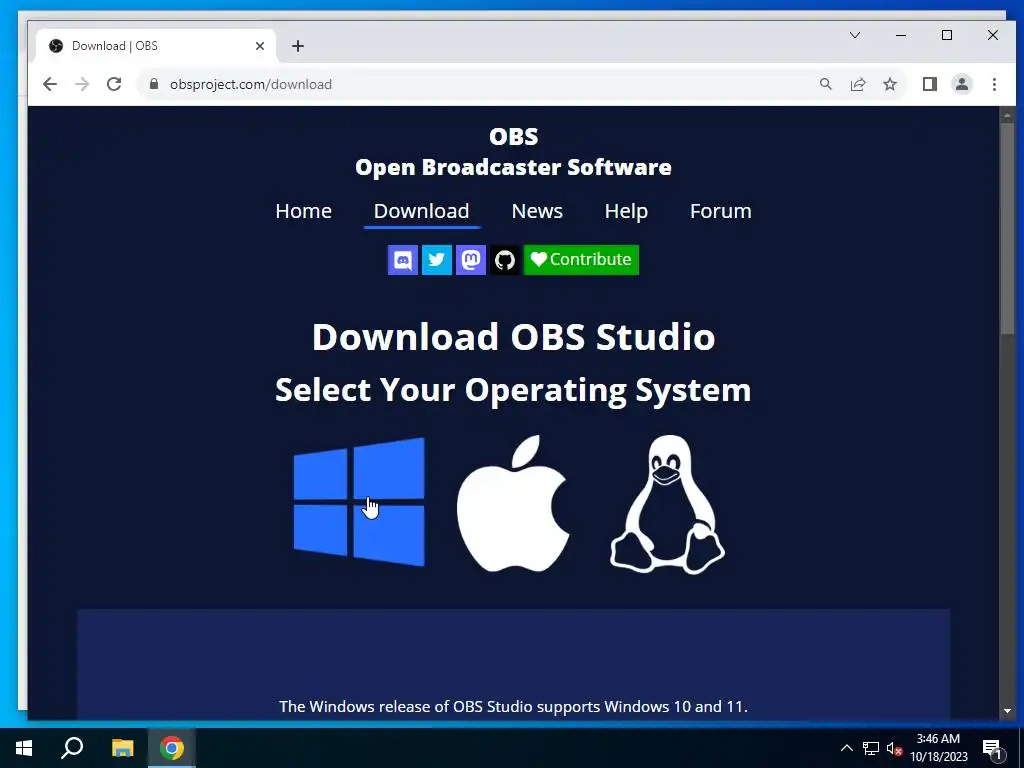Image resolution: width=1024 pixels, height=768 pixels.
Task: Open the OBS GitHub link icon
Action: (x=505, y=260)
